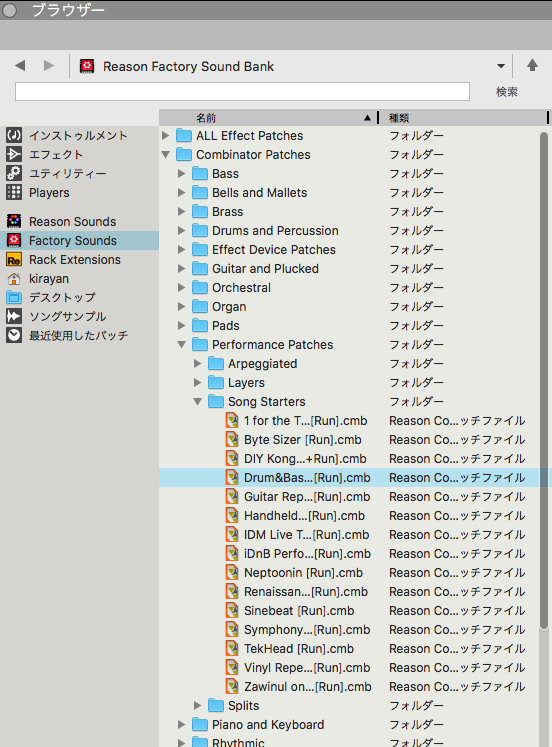Expand the Arpeggiated folder triangle
The height and width of the screenshot is (747, 552).
tap(198, 363)
